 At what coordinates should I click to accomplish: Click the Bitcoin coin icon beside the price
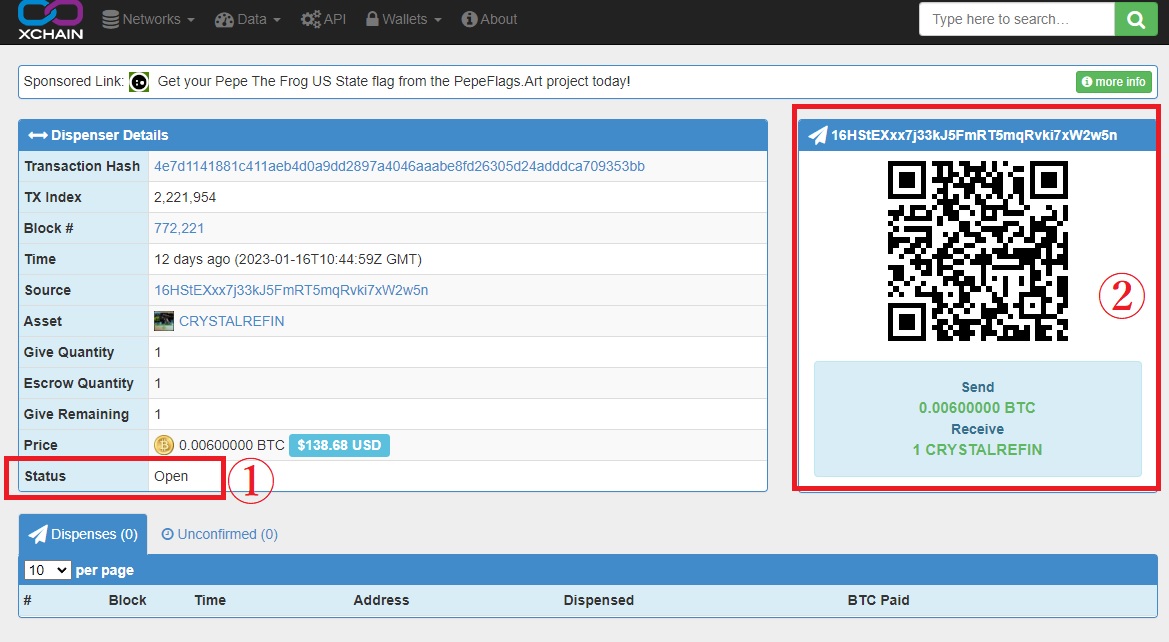pyautogui.click(x=163, y=445)
